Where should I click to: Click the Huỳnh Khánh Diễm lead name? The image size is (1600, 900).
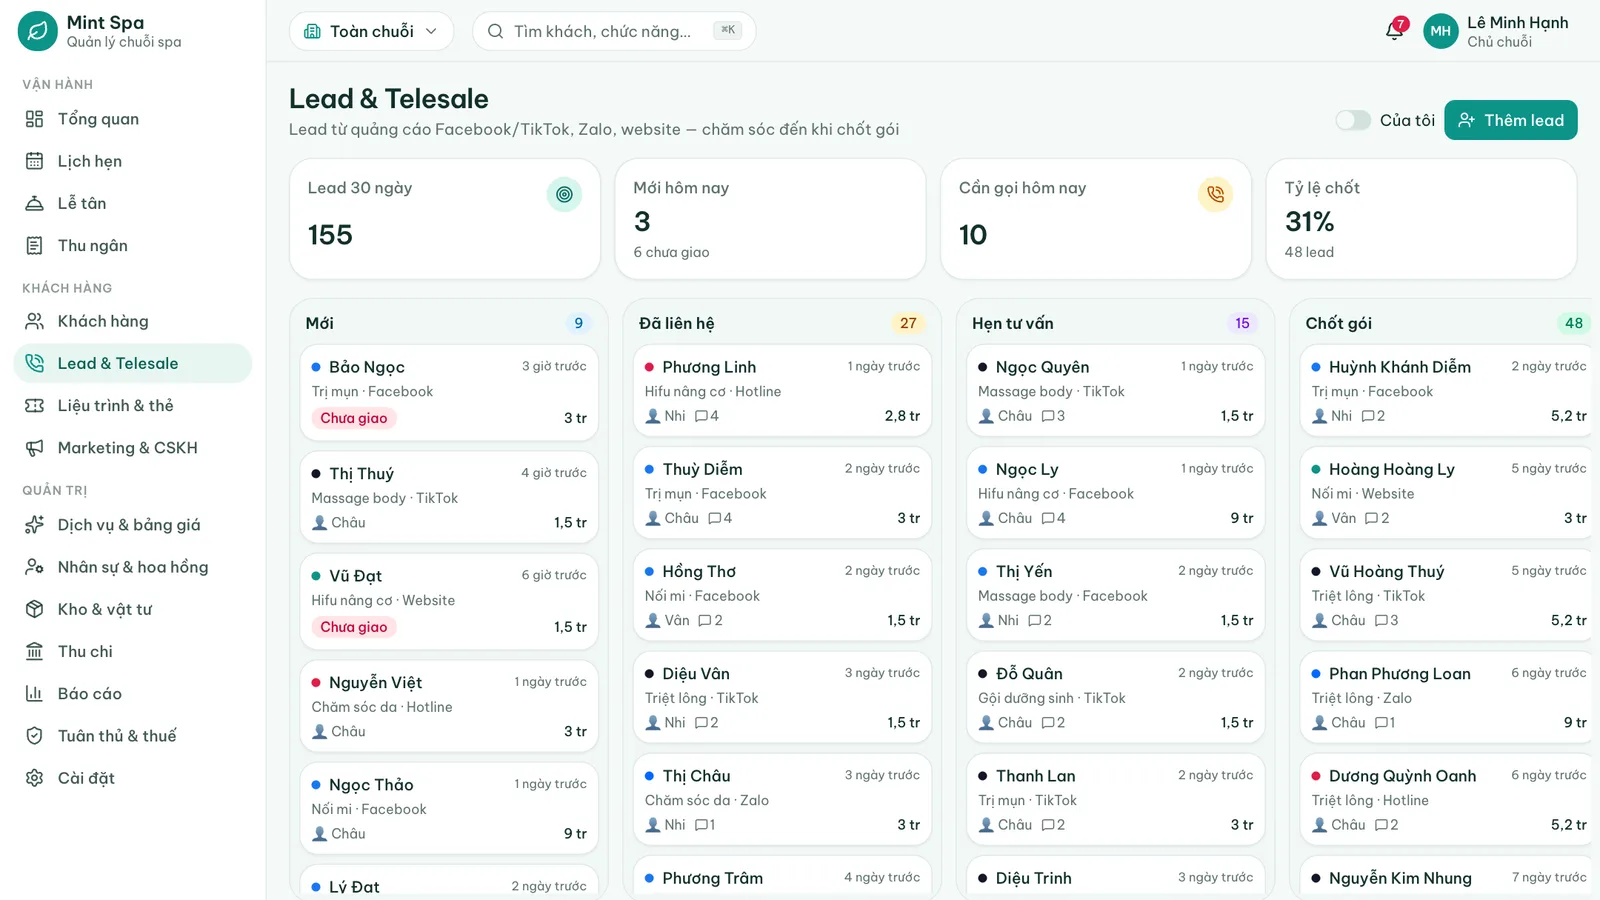click(1399, 367)
